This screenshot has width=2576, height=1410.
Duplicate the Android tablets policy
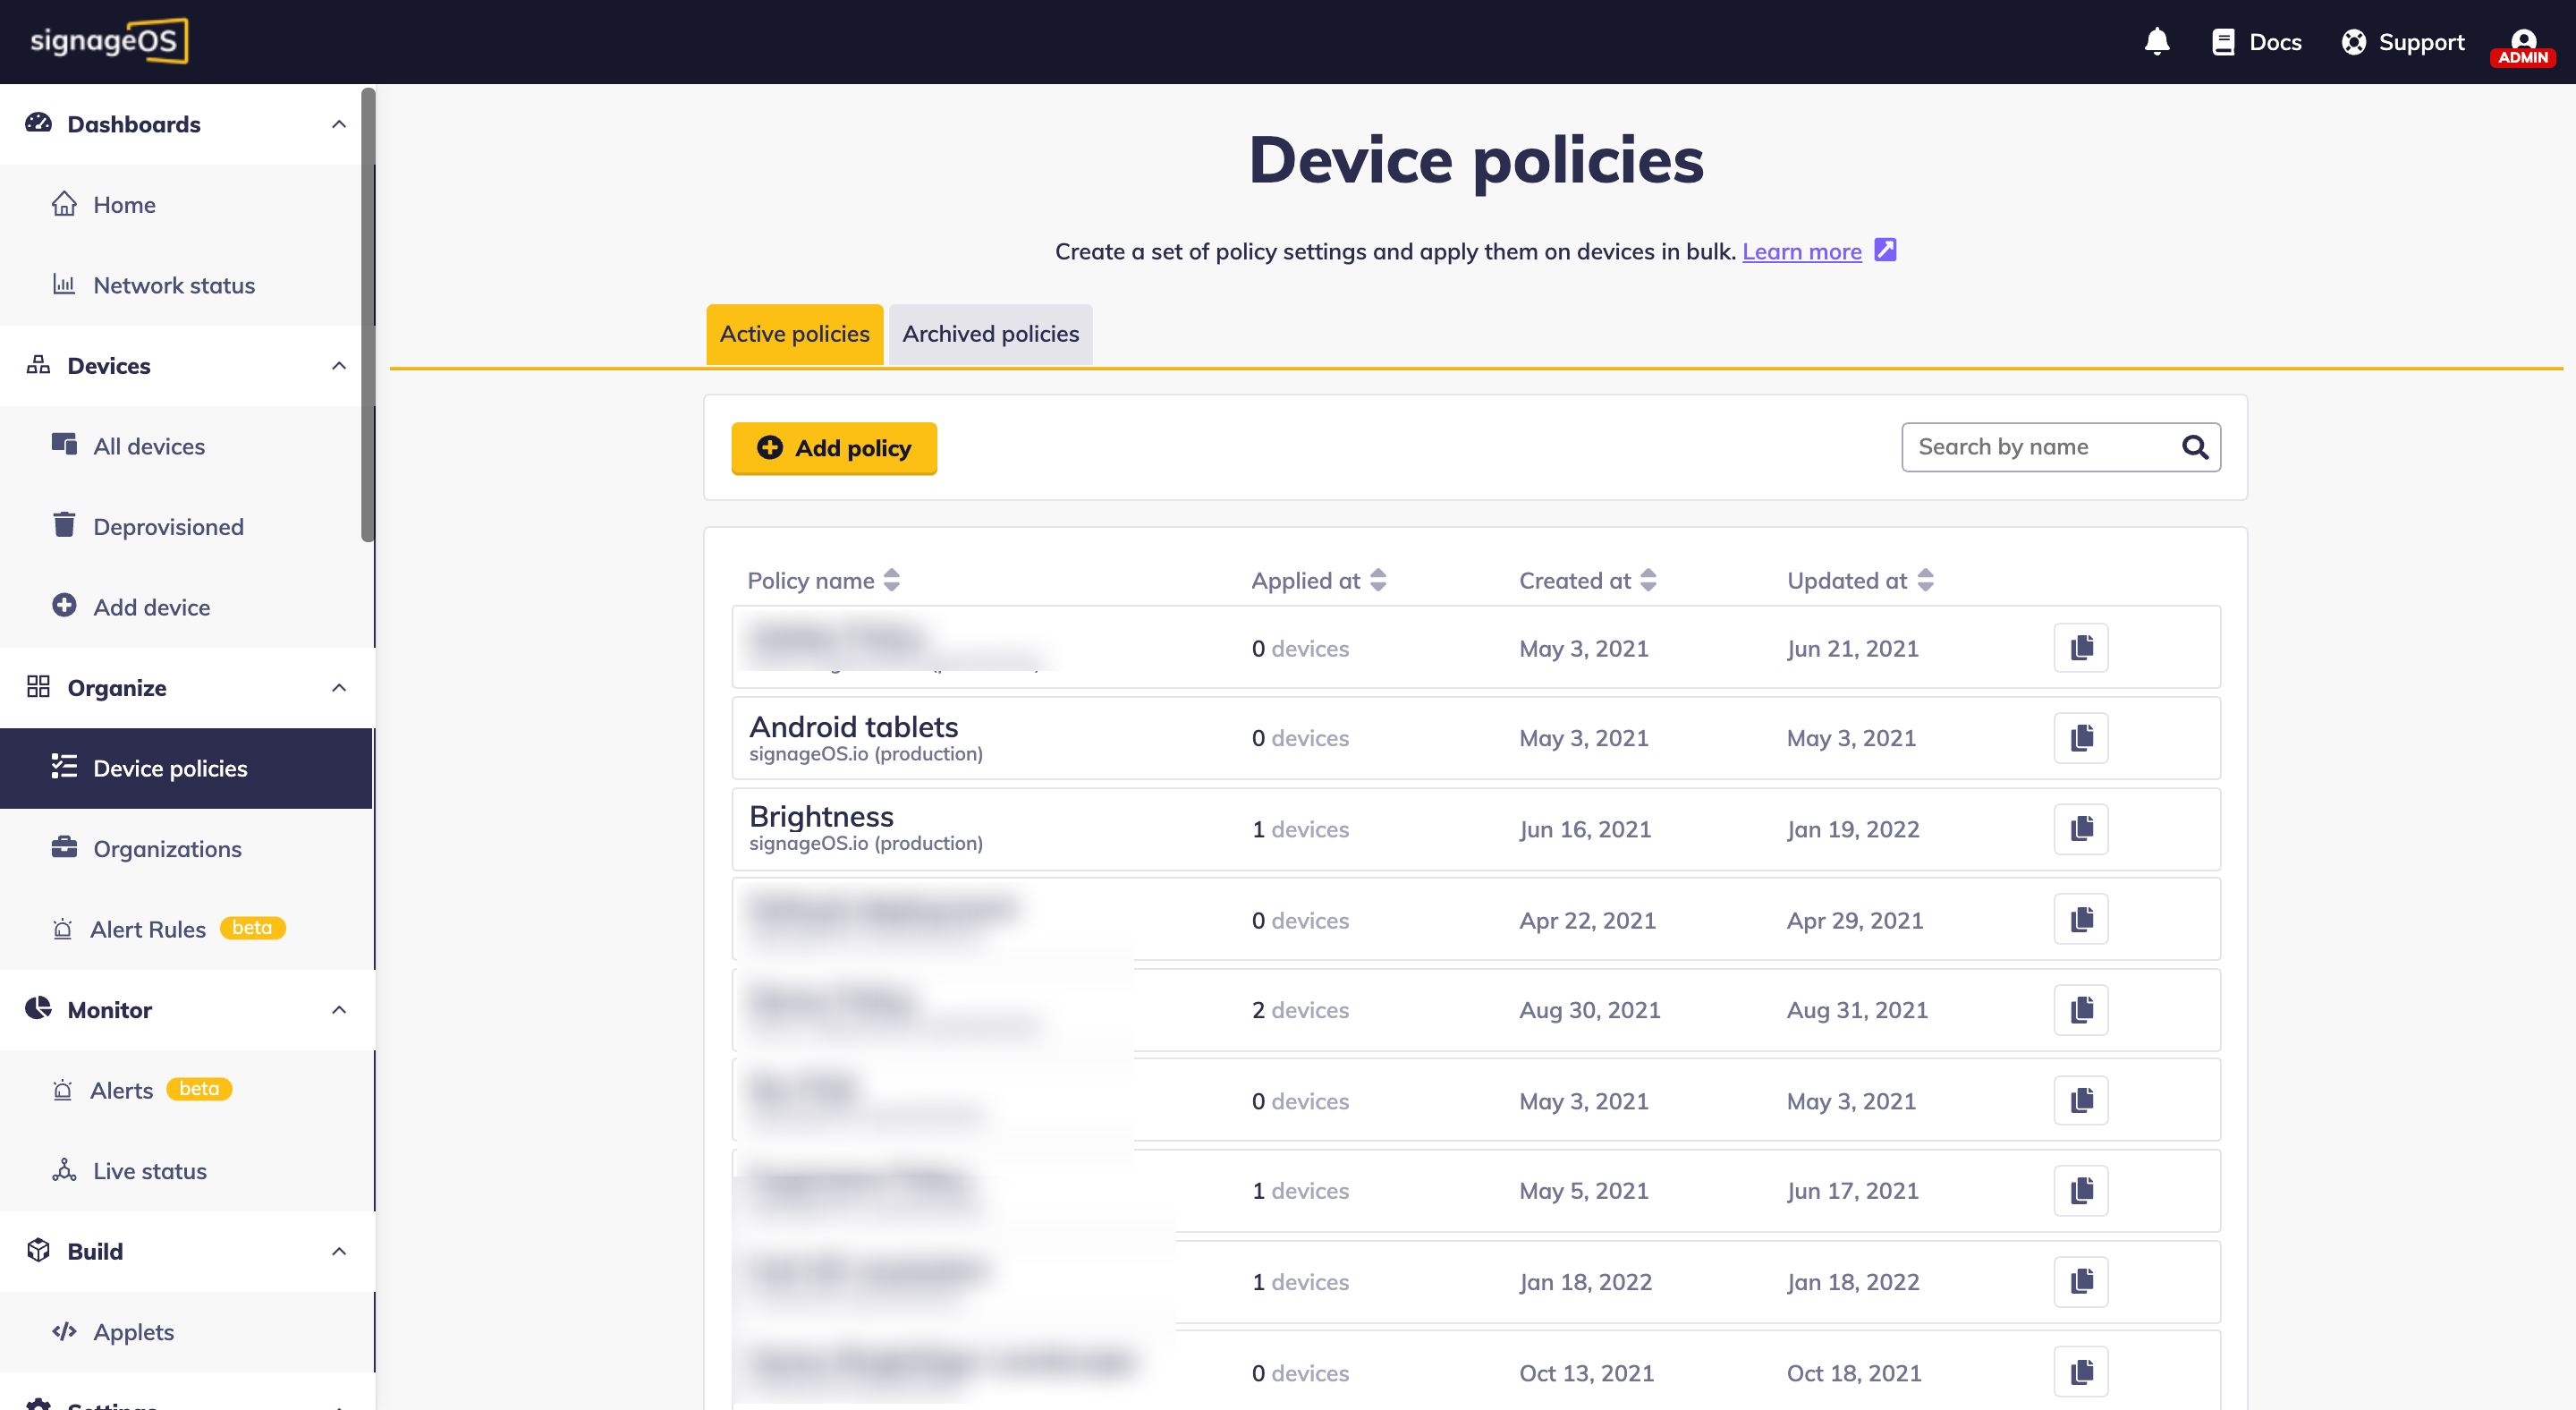(x=2080, y=738)
